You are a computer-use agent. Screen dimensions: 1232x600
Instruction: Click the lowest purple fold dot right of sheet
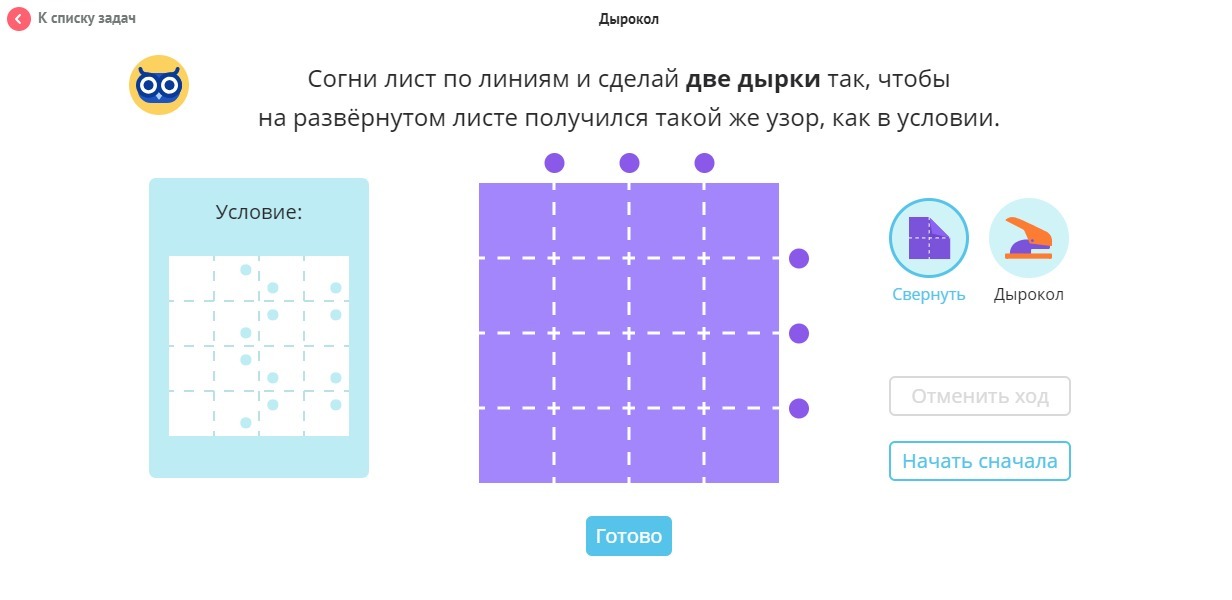799,408
